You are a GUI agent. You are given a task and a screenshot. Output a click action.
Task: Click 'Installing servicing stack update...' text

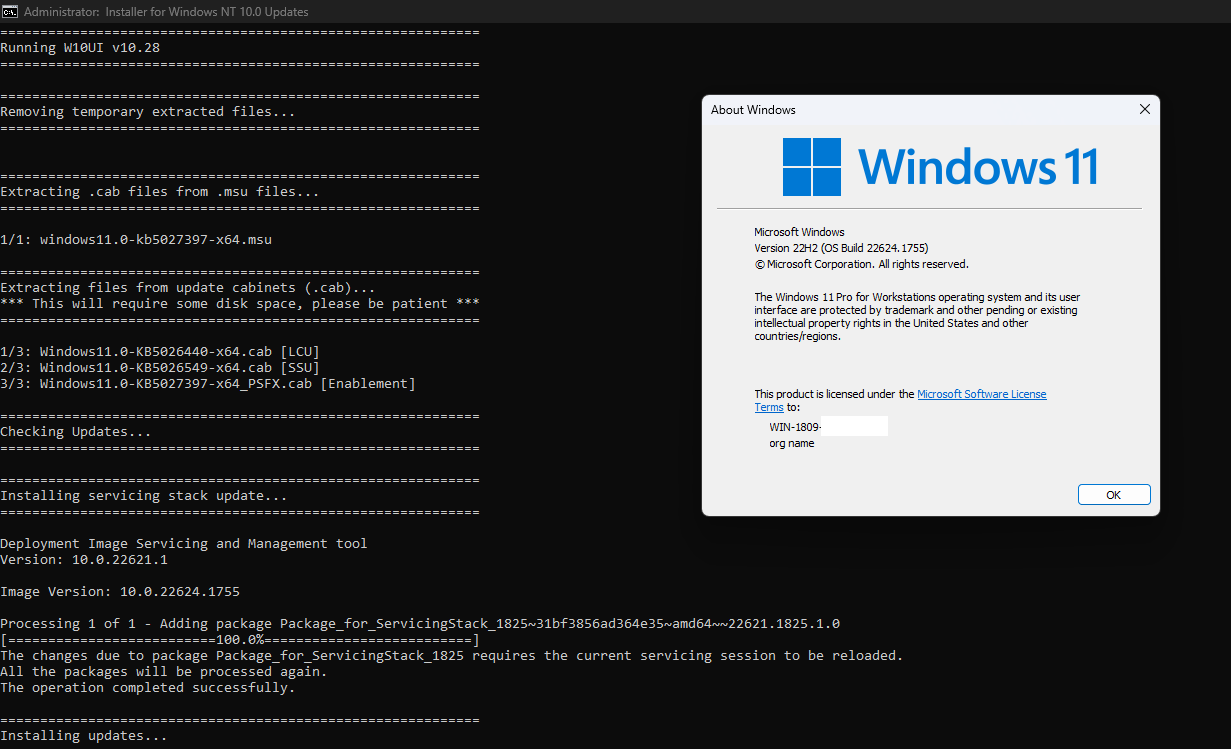144,496
